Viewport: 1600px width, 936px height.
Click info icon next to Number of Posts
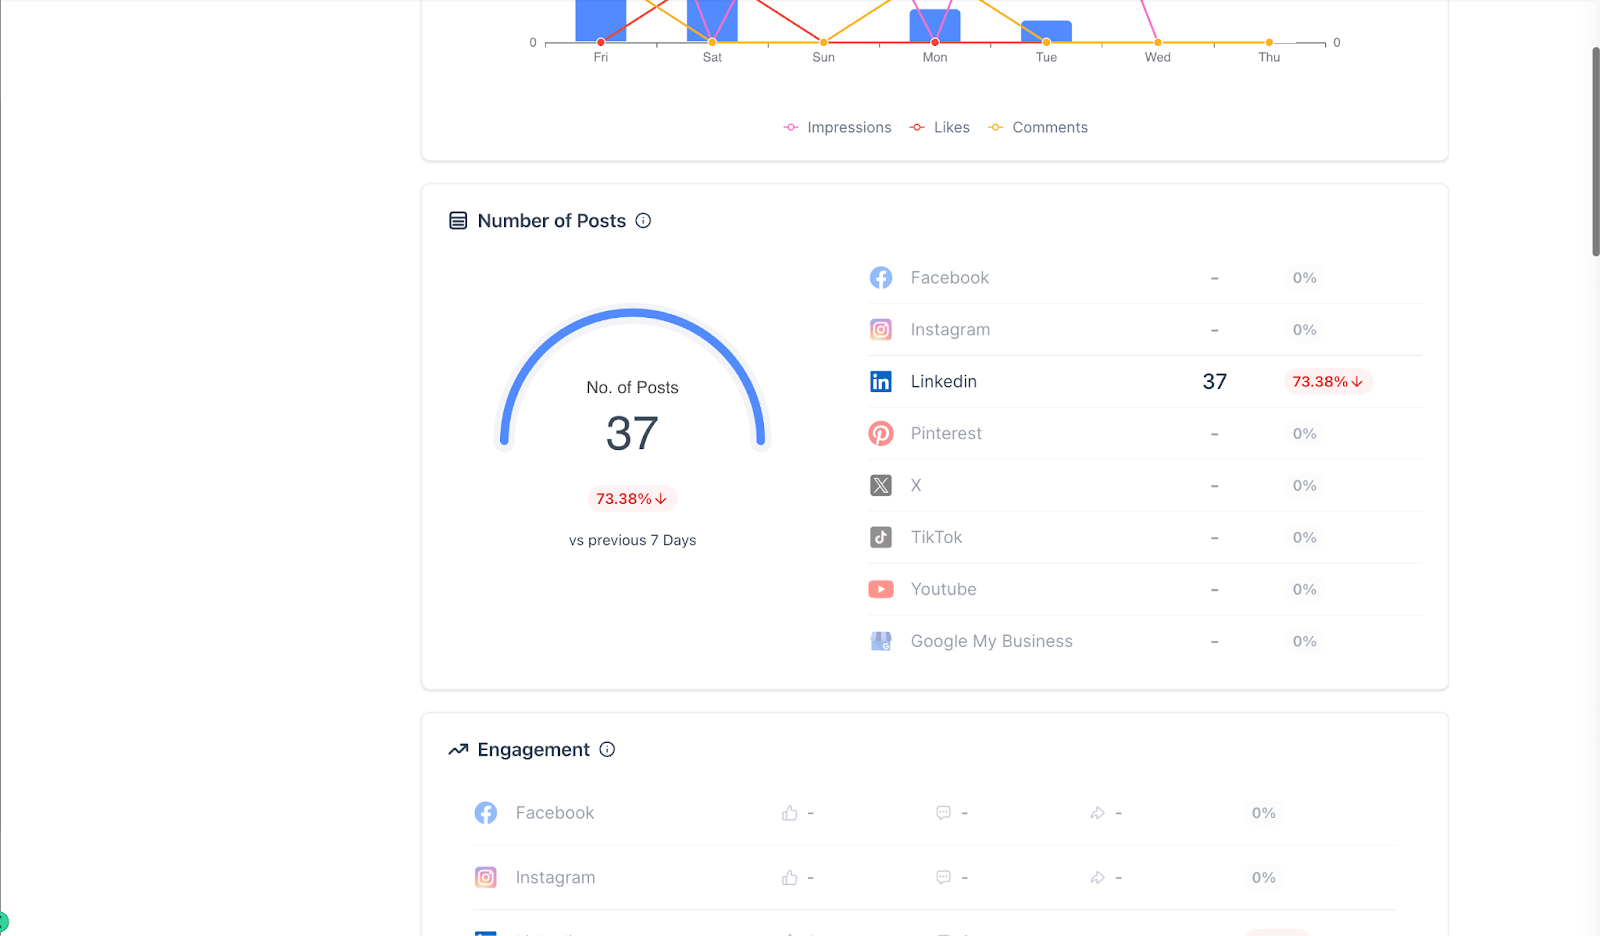(643, 221)
